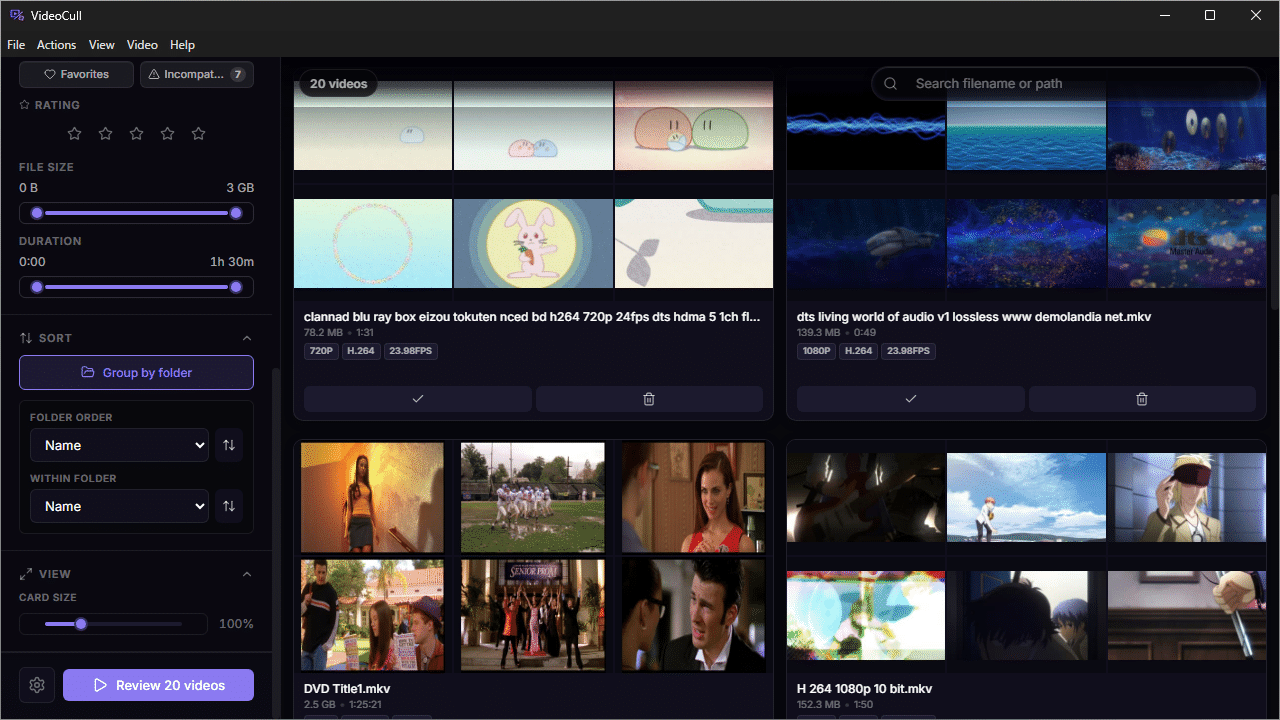Toggle the Incompatible videos filter

pyautogui.click(x=197, y=74)
